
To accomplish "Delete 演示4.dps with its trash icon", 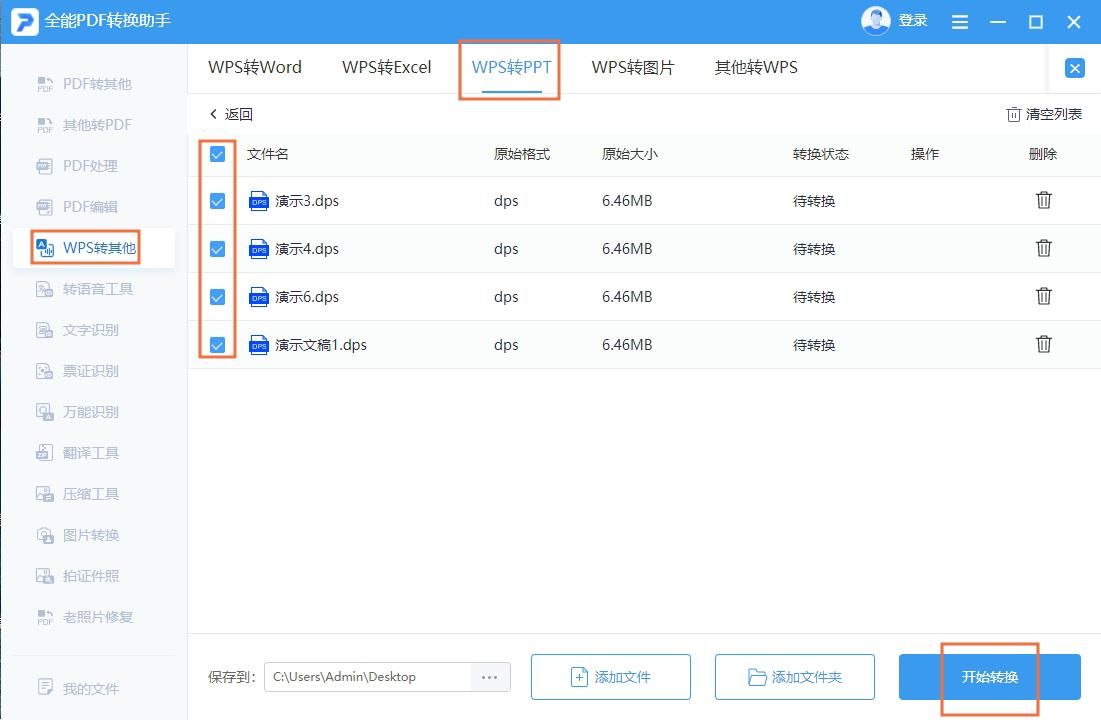I will (x=1043, y=248).
